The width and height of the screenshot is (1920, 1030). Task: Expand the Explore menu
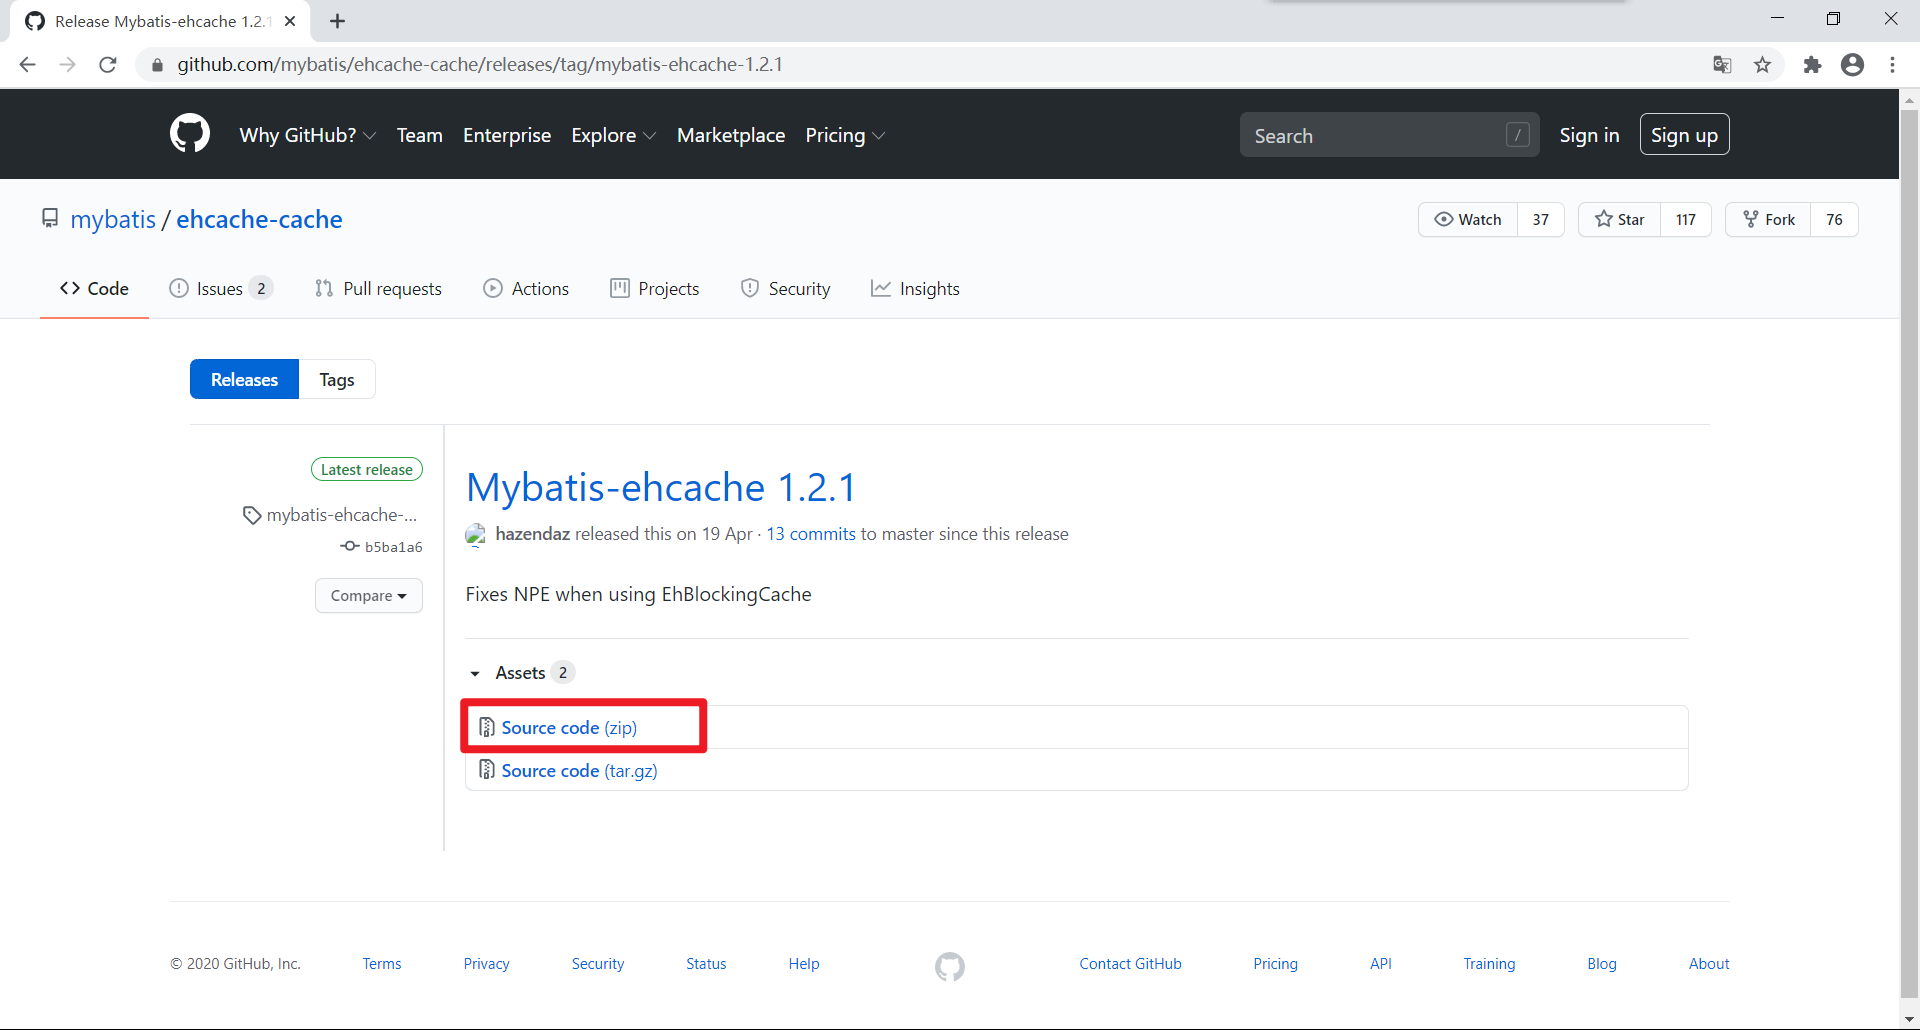click(614, 135)
